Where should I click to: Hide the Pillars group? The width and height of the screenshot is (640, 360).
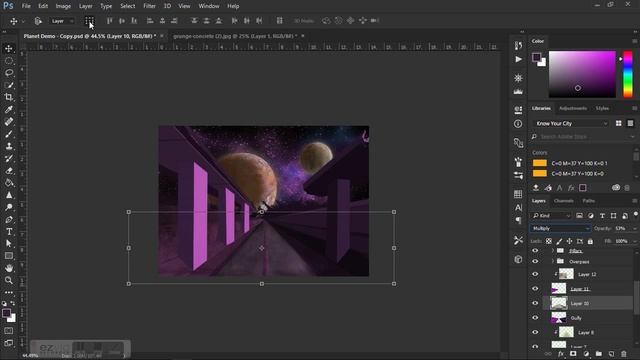pos(535,251)
